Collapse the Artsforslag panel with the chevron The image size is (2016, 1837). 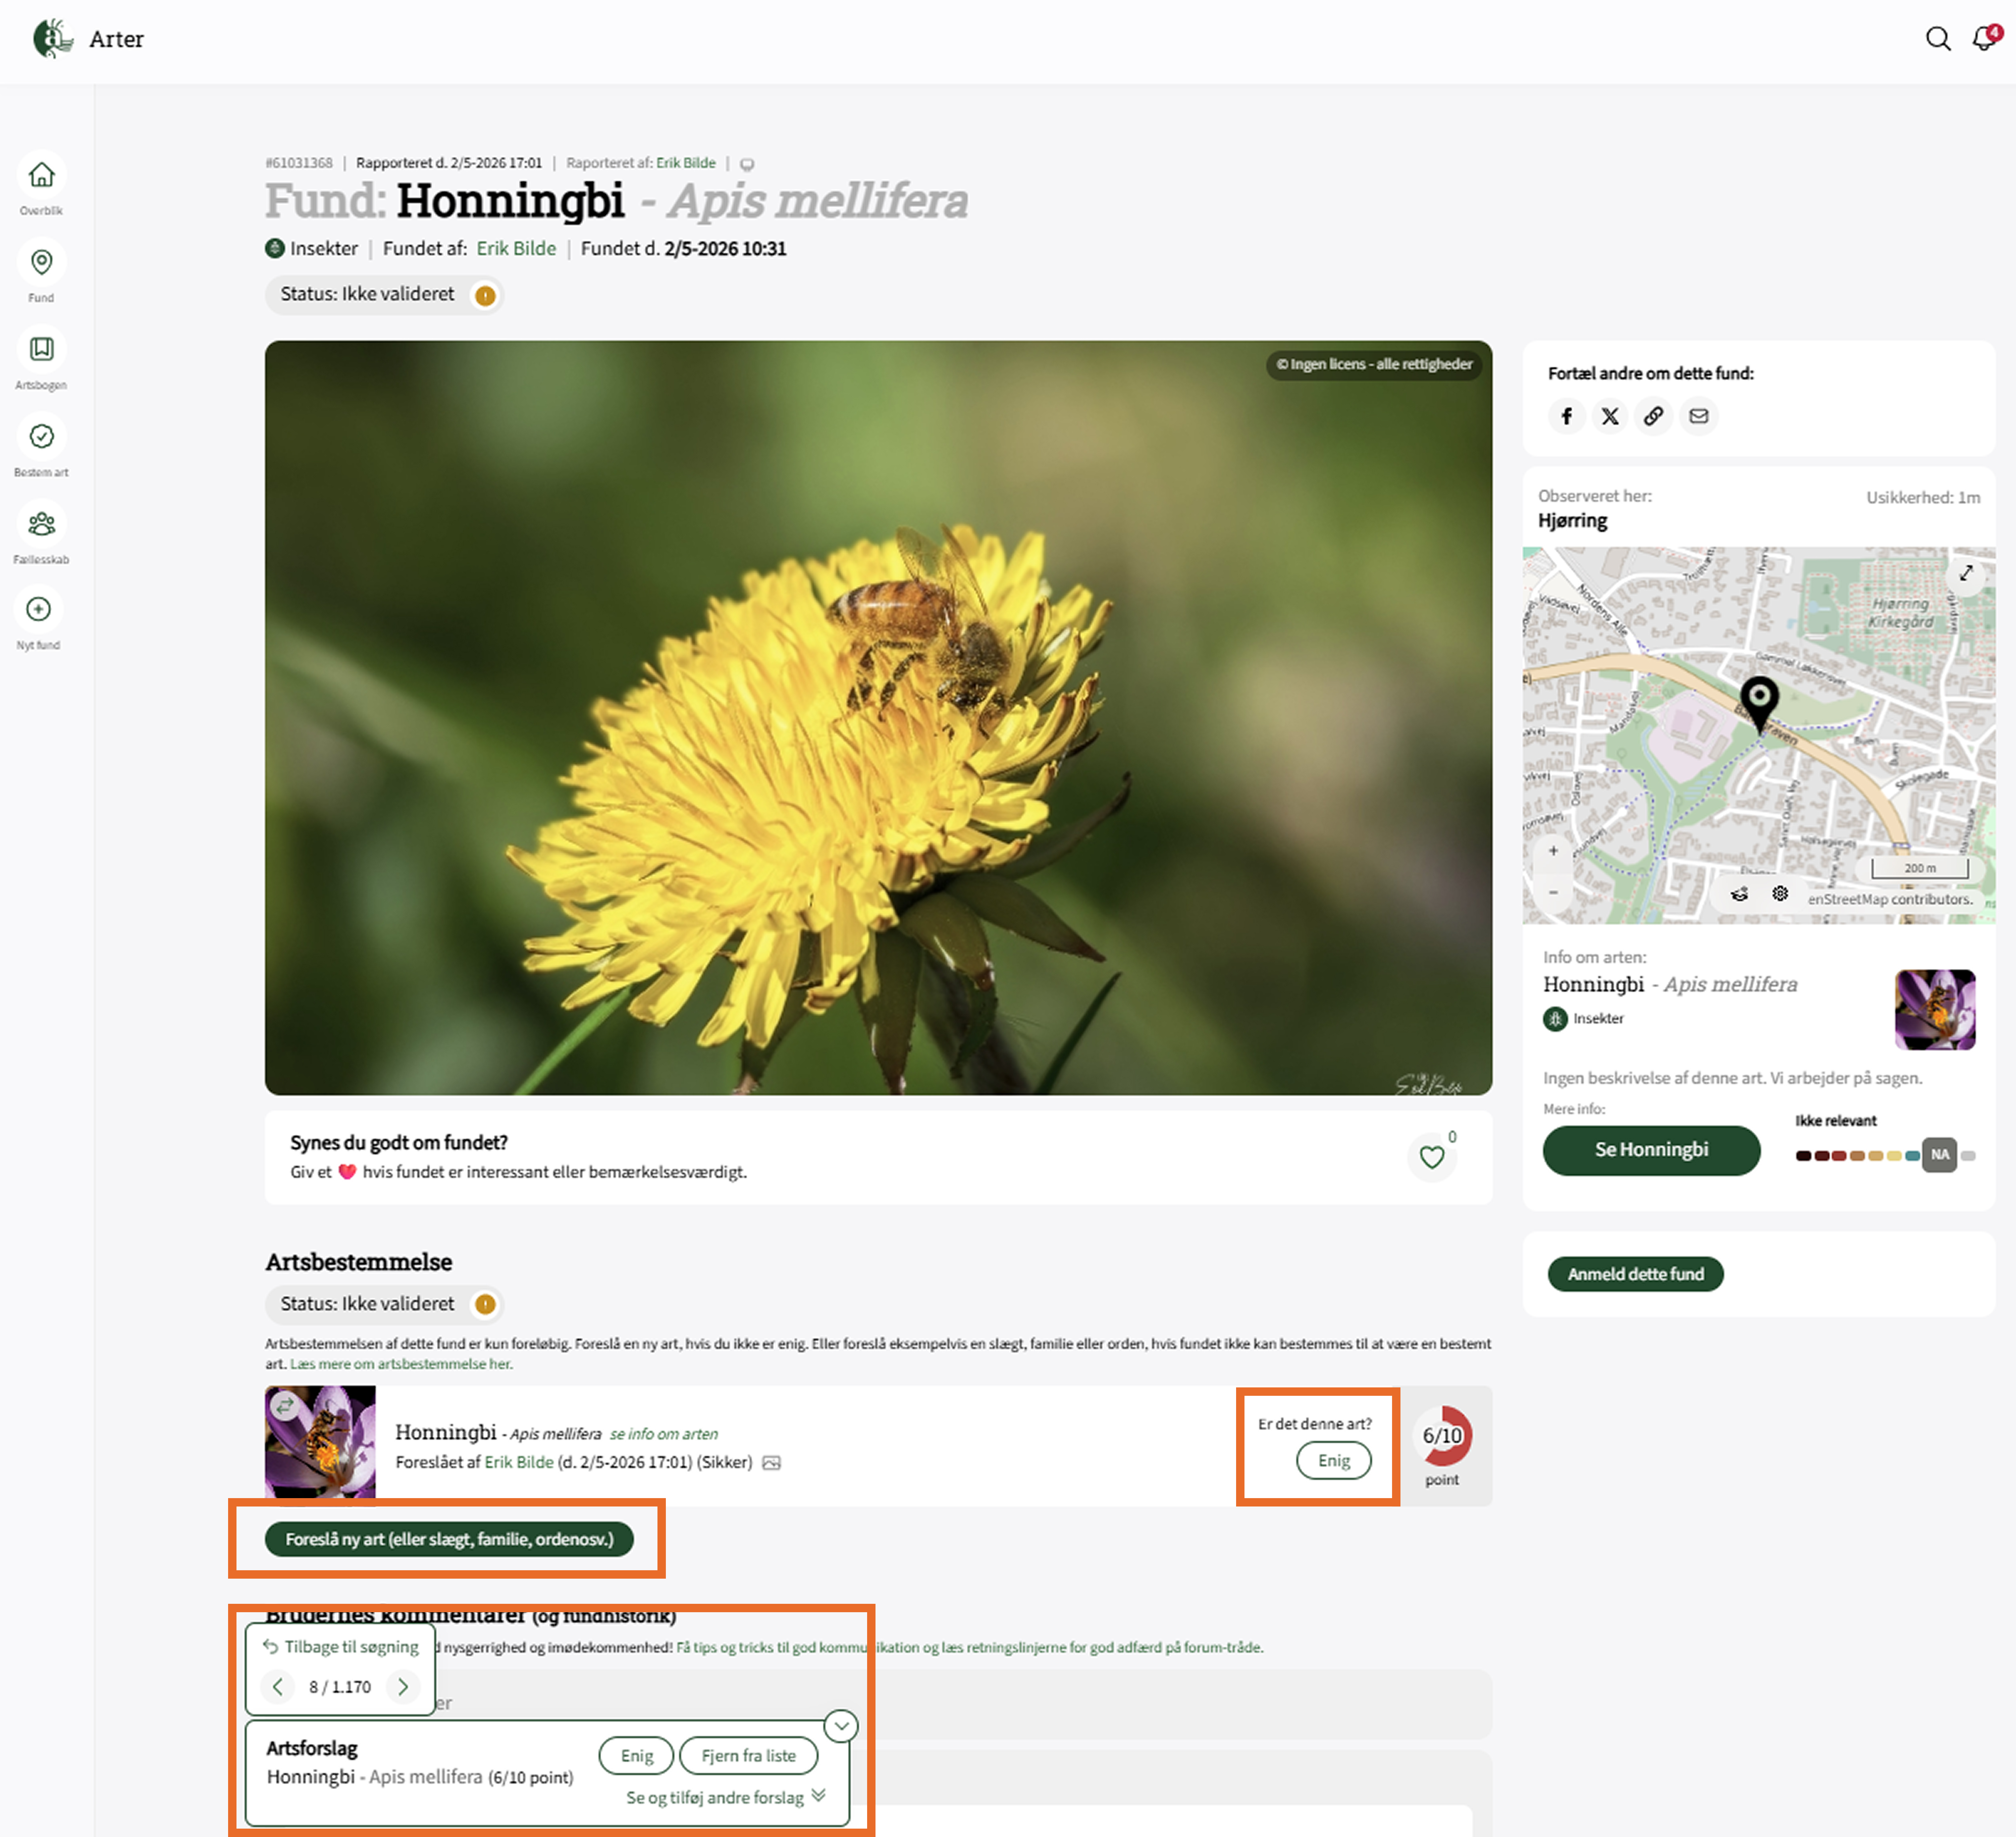click(841, 1726)
